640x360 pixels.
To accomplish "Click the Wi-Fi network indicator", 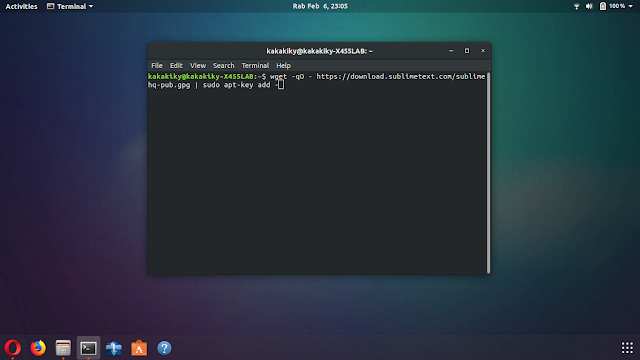I will pyautogui.click(x=576, y=6).
